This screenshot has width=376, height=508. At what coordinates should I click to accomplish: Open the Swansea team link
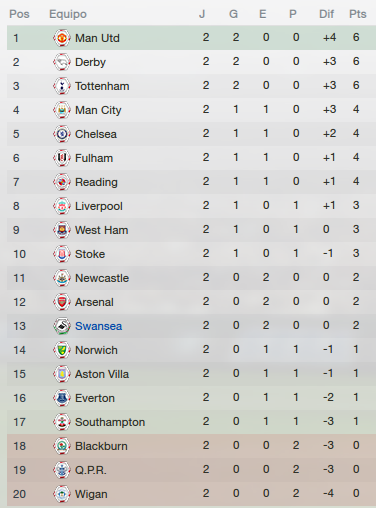[x=98, y=326]
